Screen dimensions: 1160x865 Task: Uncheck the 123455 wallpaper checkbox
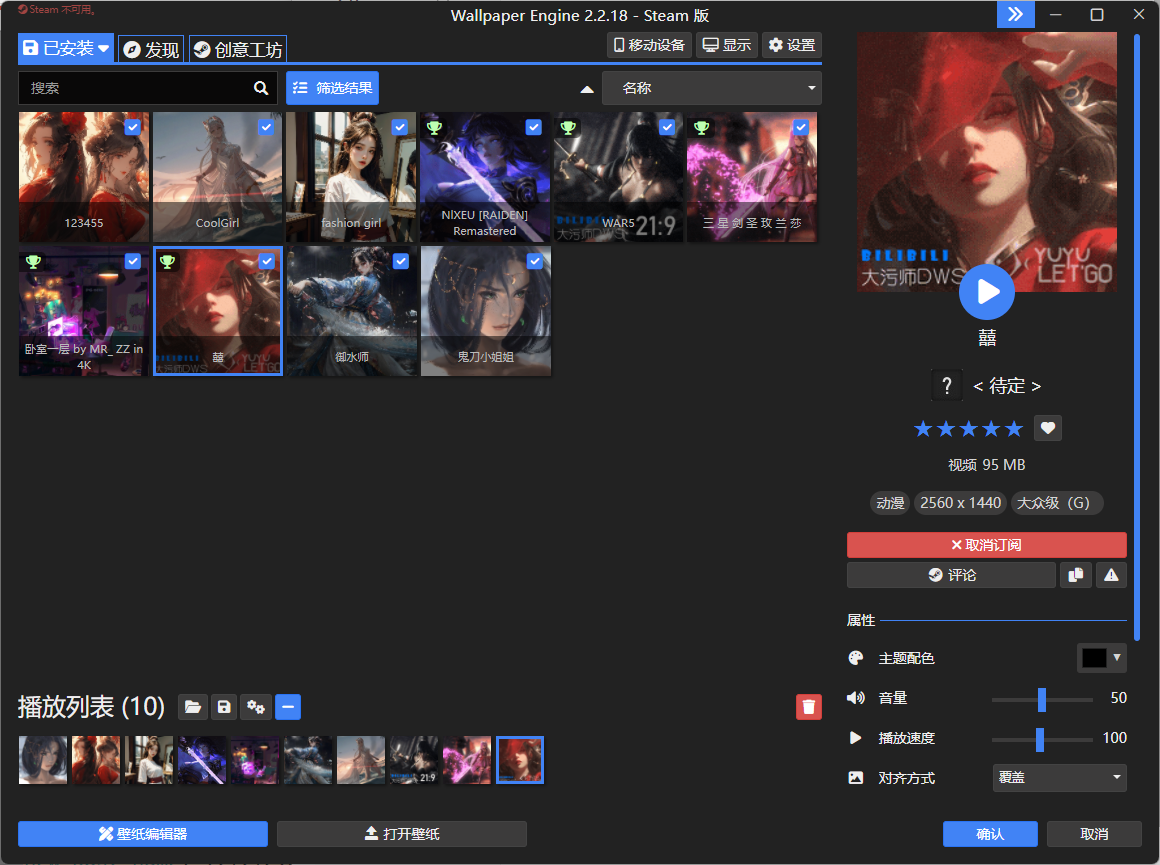[x=132, y=127]
